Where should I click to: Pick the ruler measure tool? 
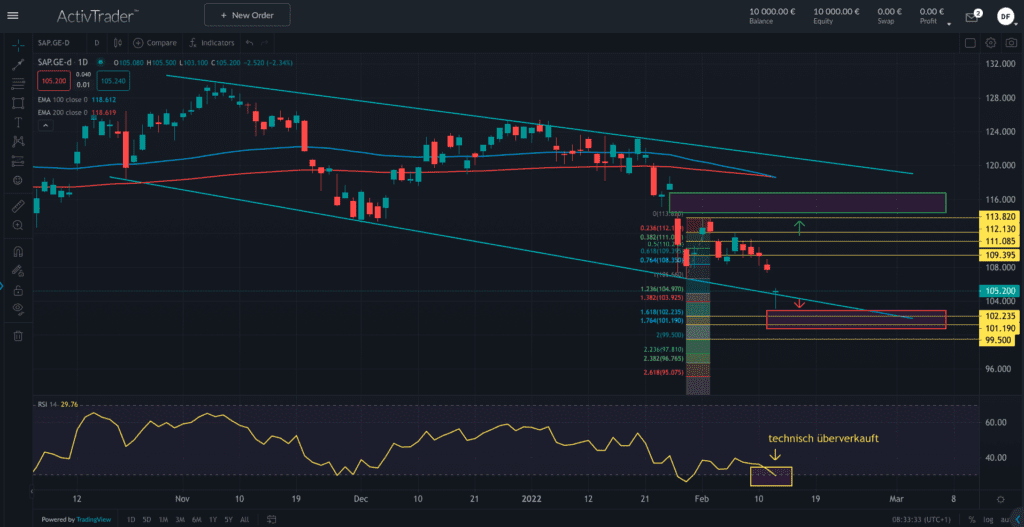click(x=17, y=207)
